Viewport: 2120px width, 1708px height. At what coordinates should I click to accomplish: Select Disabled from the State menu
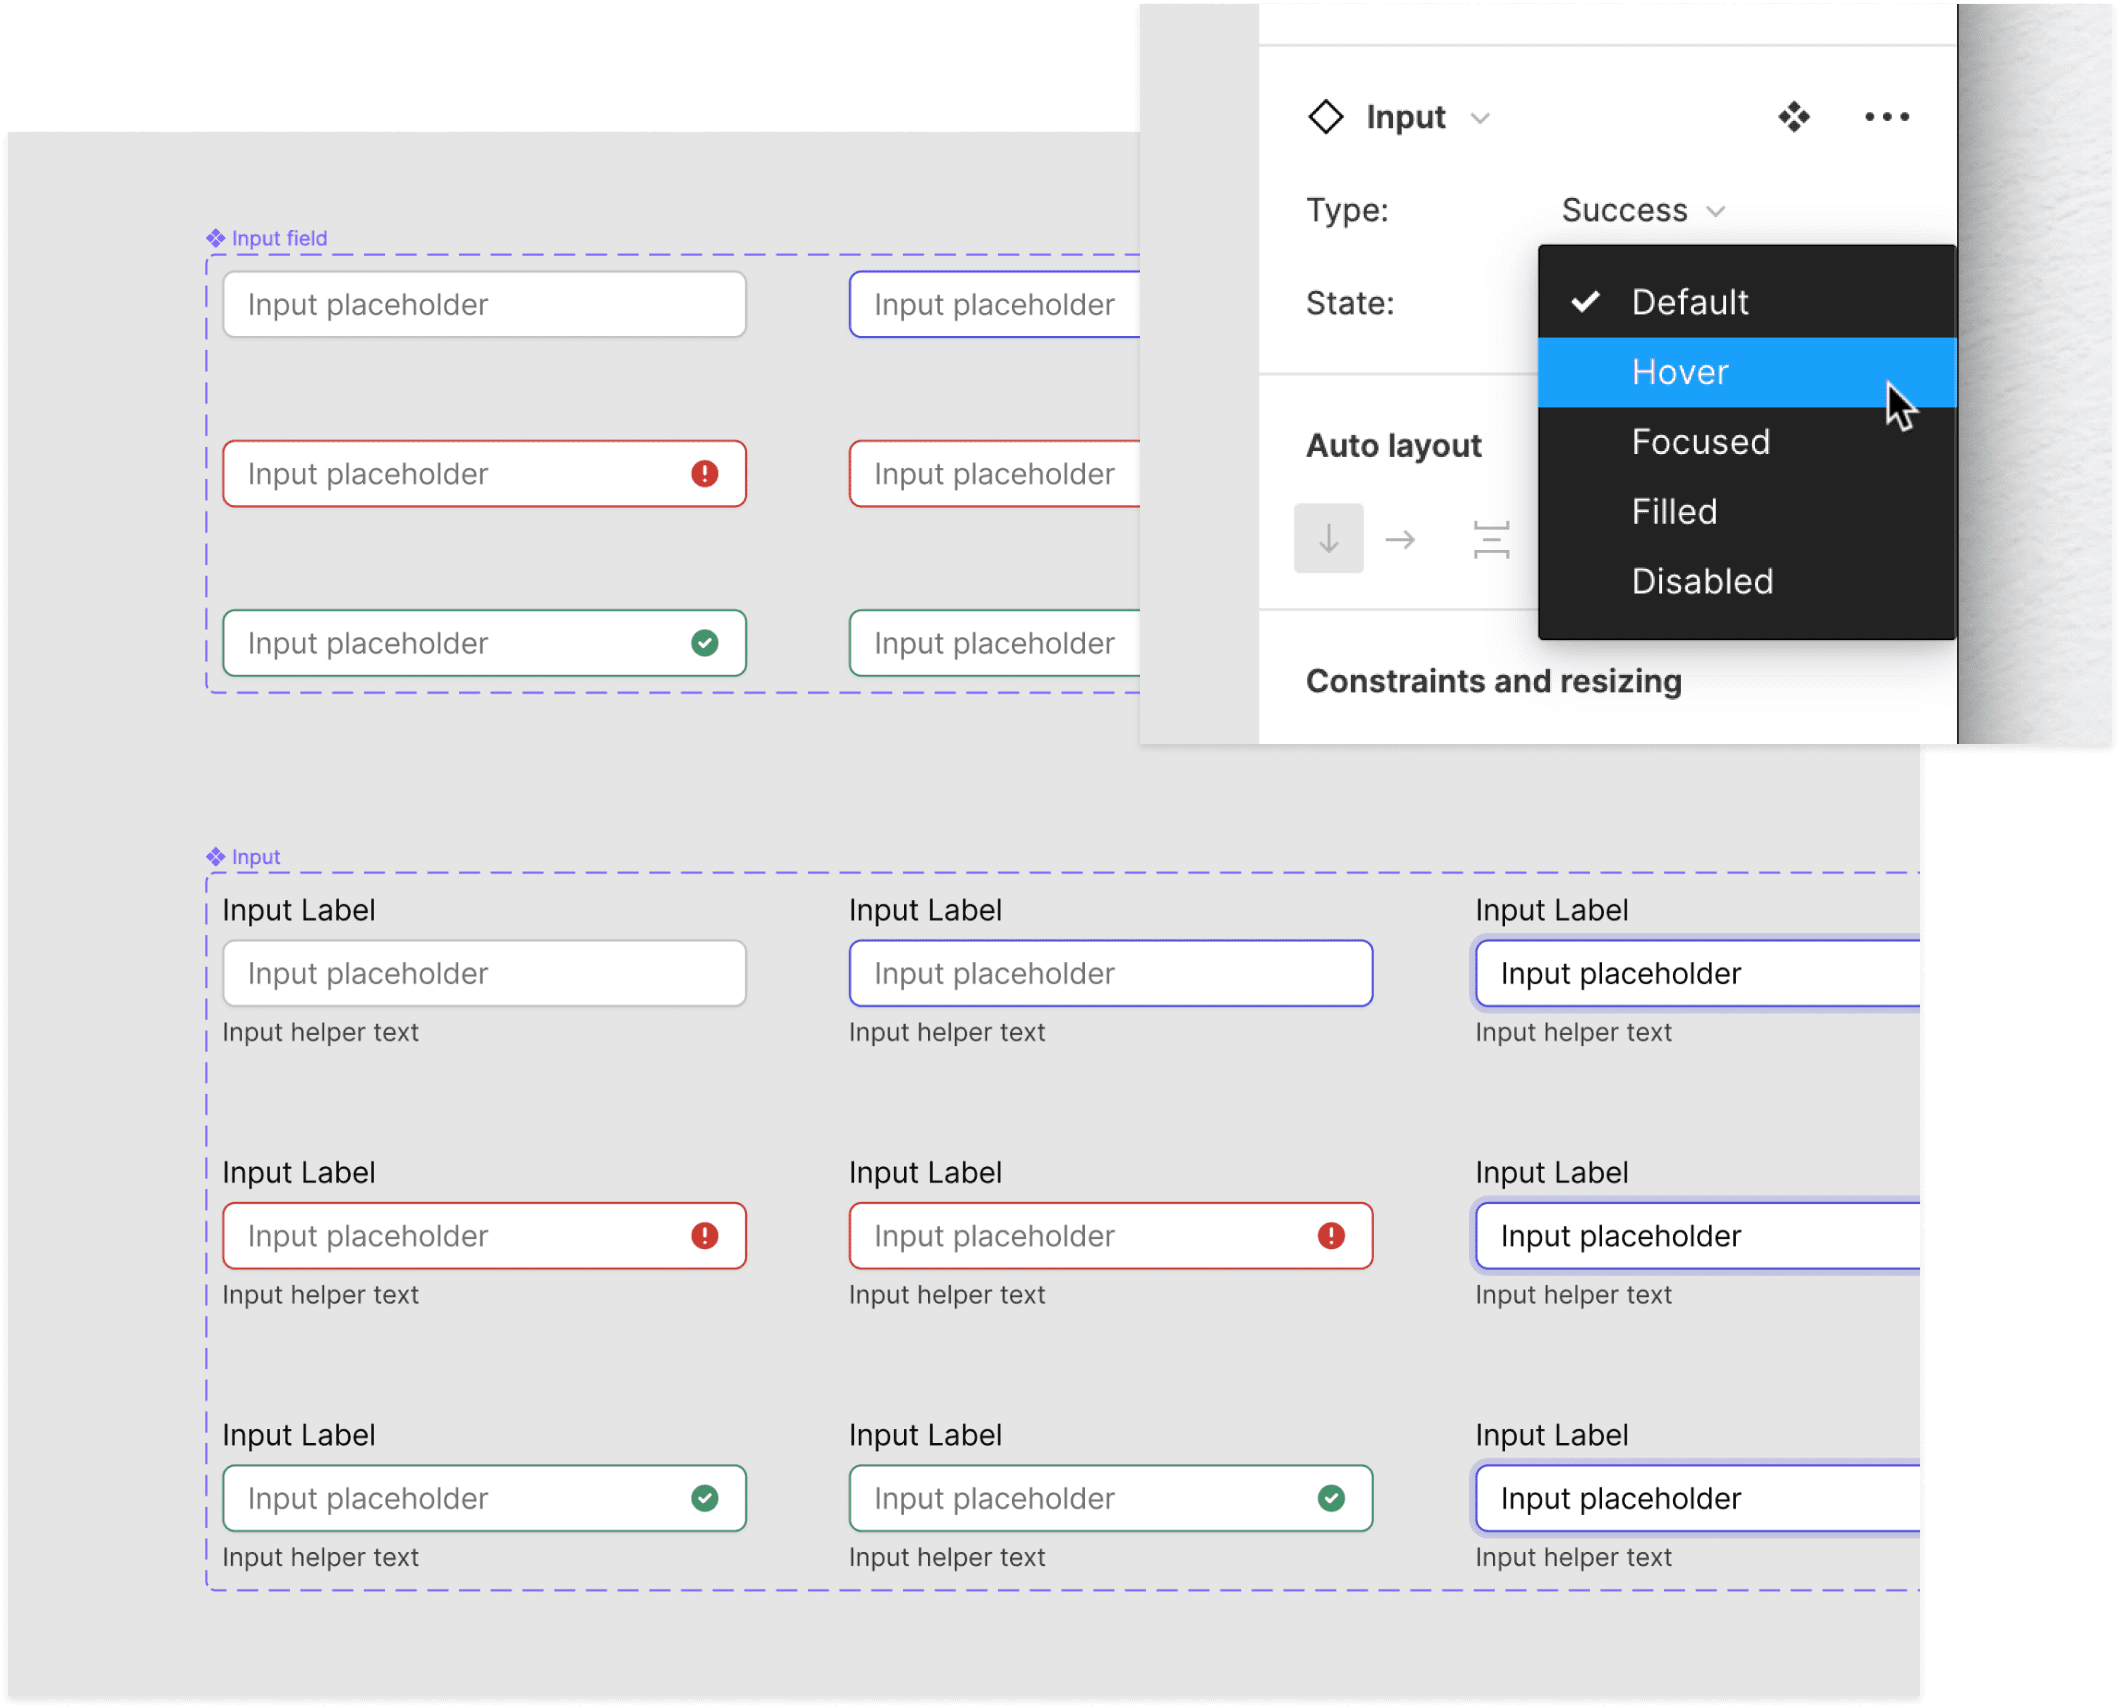tap(1701, 581)
